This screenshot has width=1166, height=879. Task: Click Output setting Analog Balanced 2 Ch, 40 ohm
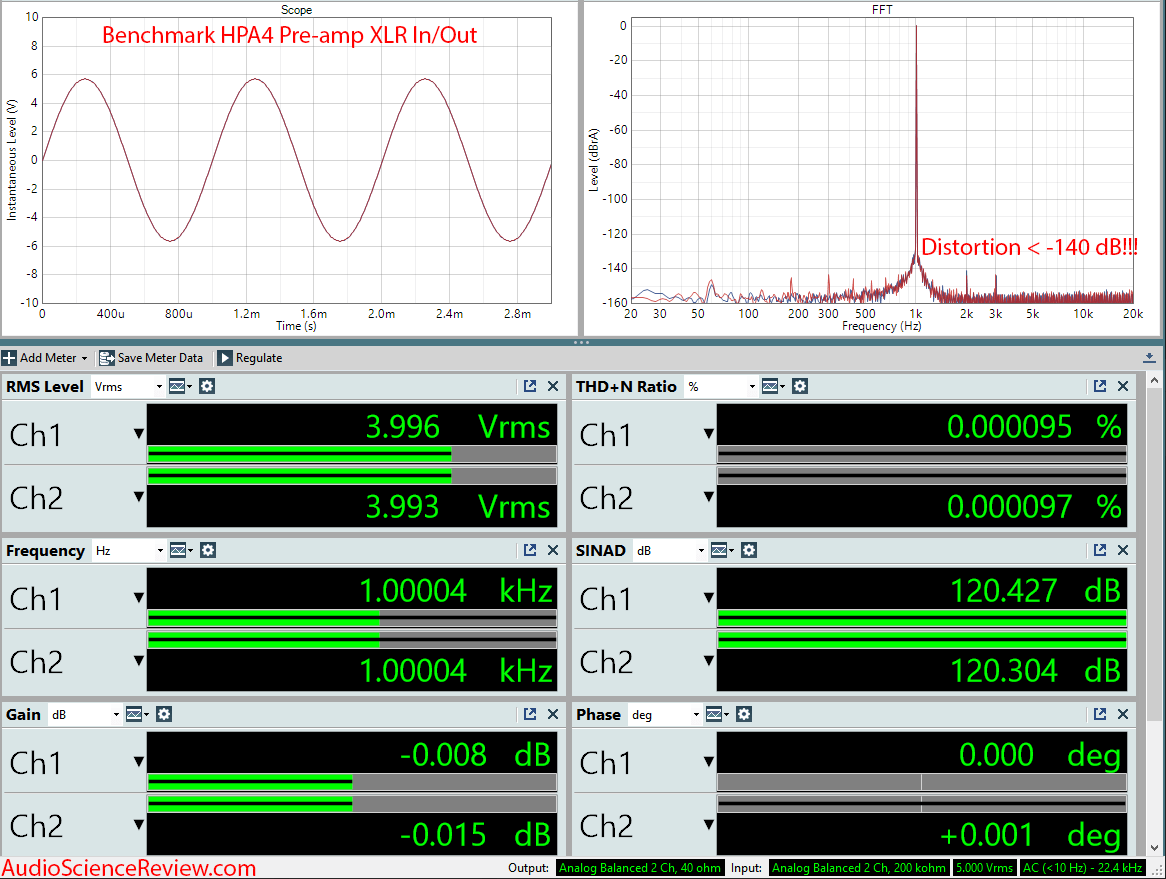pyautogui.click(x=640, y=868)
